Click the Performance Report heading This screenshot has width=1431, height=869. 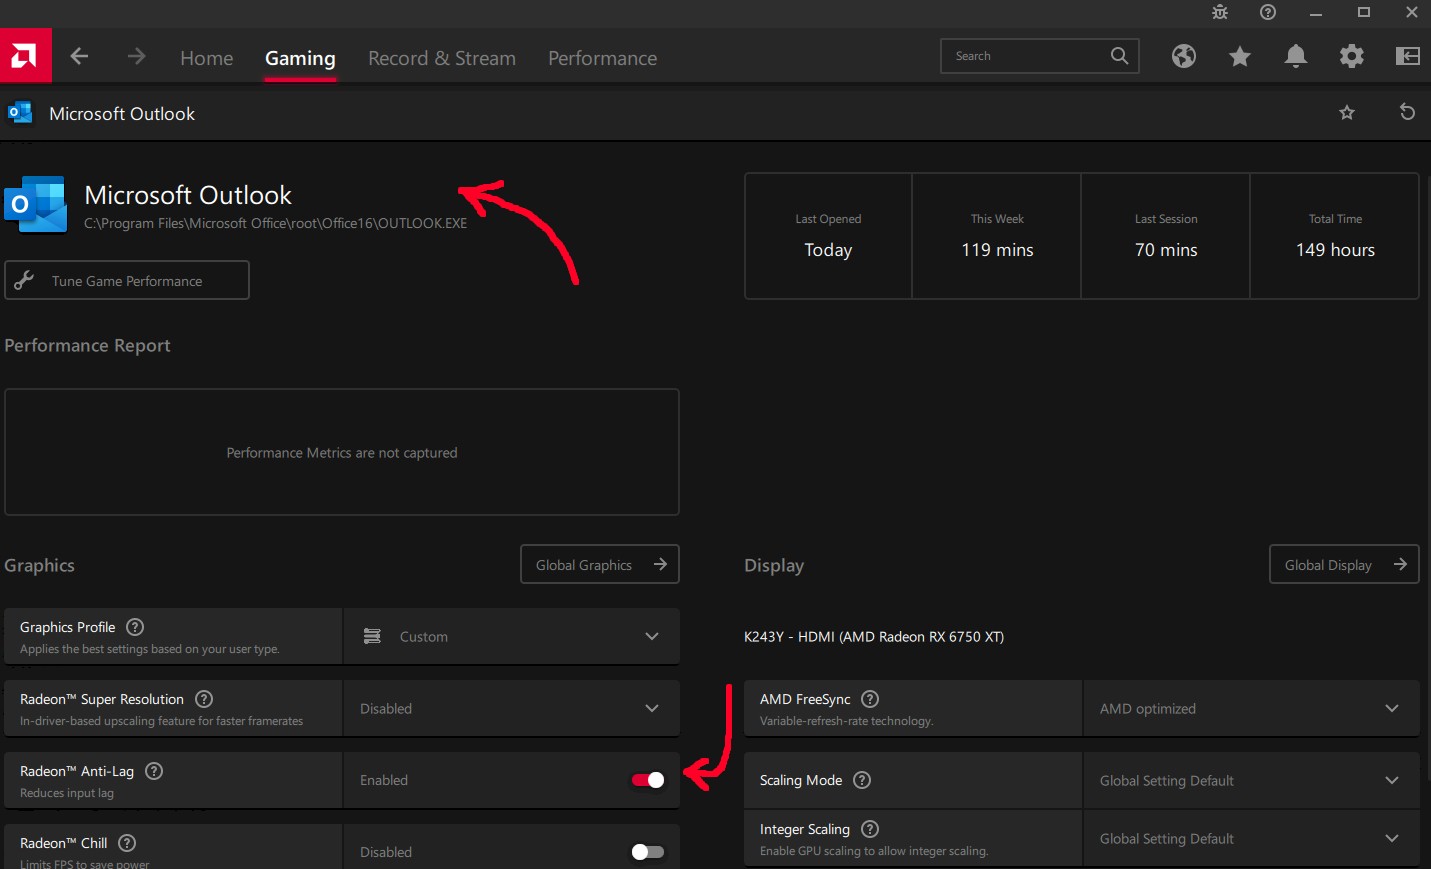point(87,345)
